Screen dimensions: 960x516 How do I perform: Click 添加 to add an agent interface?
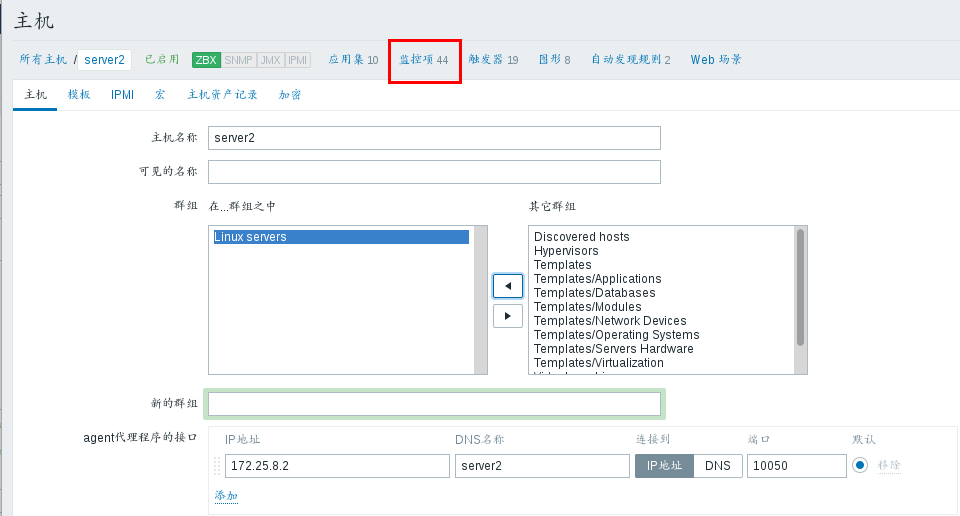click(x=226, y=496)
